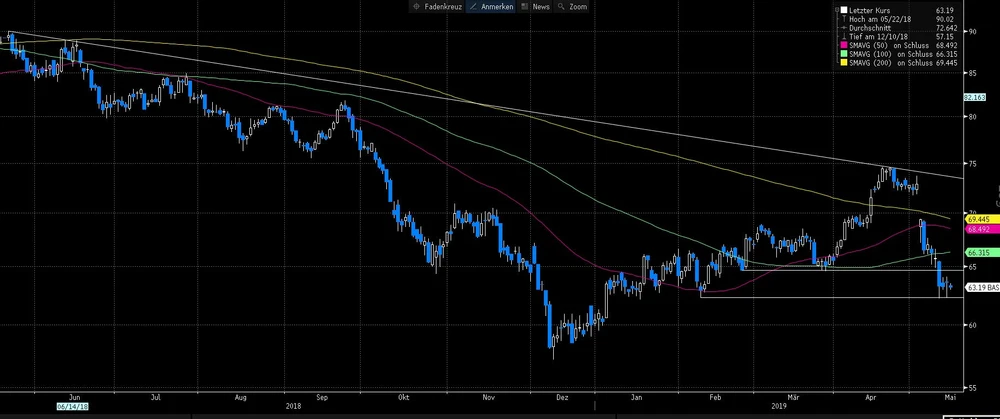Viewport: 1000px width, 419px height.
Task: Click the News panel icon
Action: (x=525, y=6)
